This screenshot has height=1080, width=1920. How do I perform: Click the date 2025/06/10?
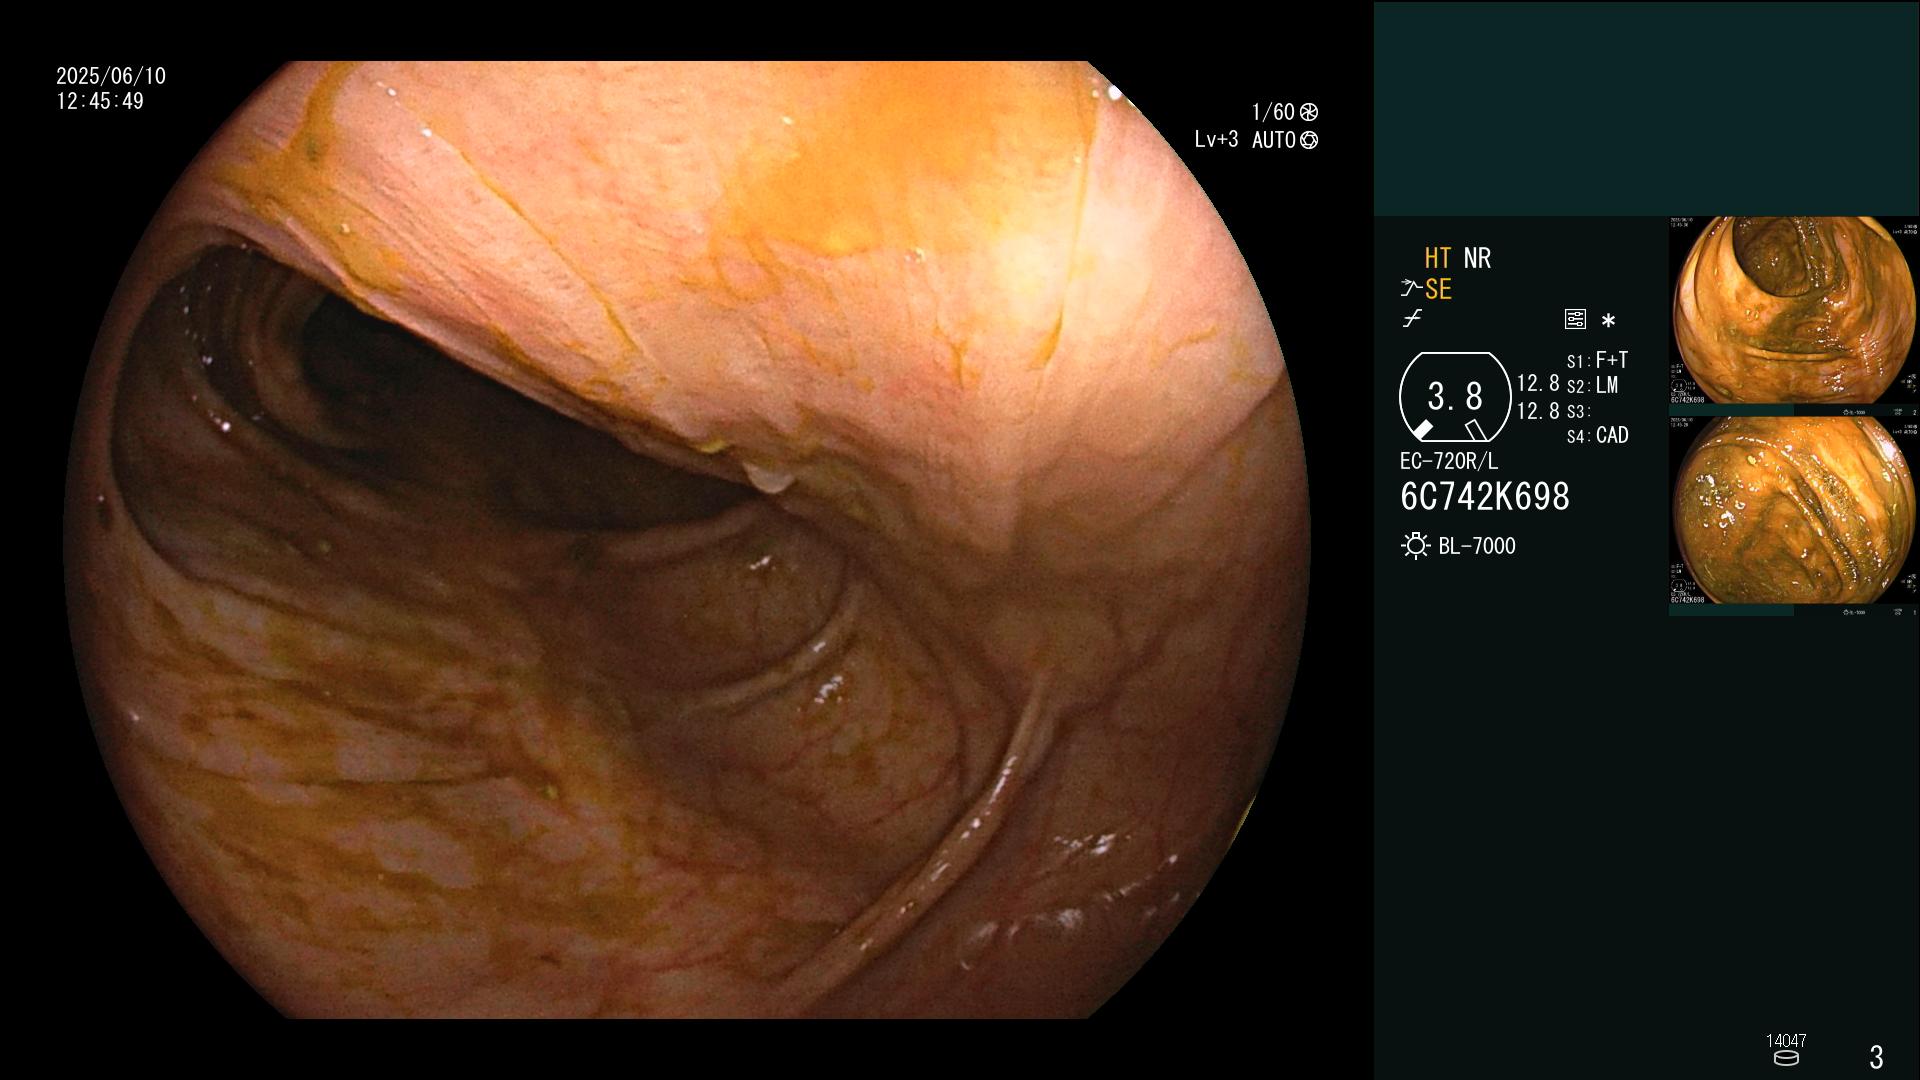point(111,76)
